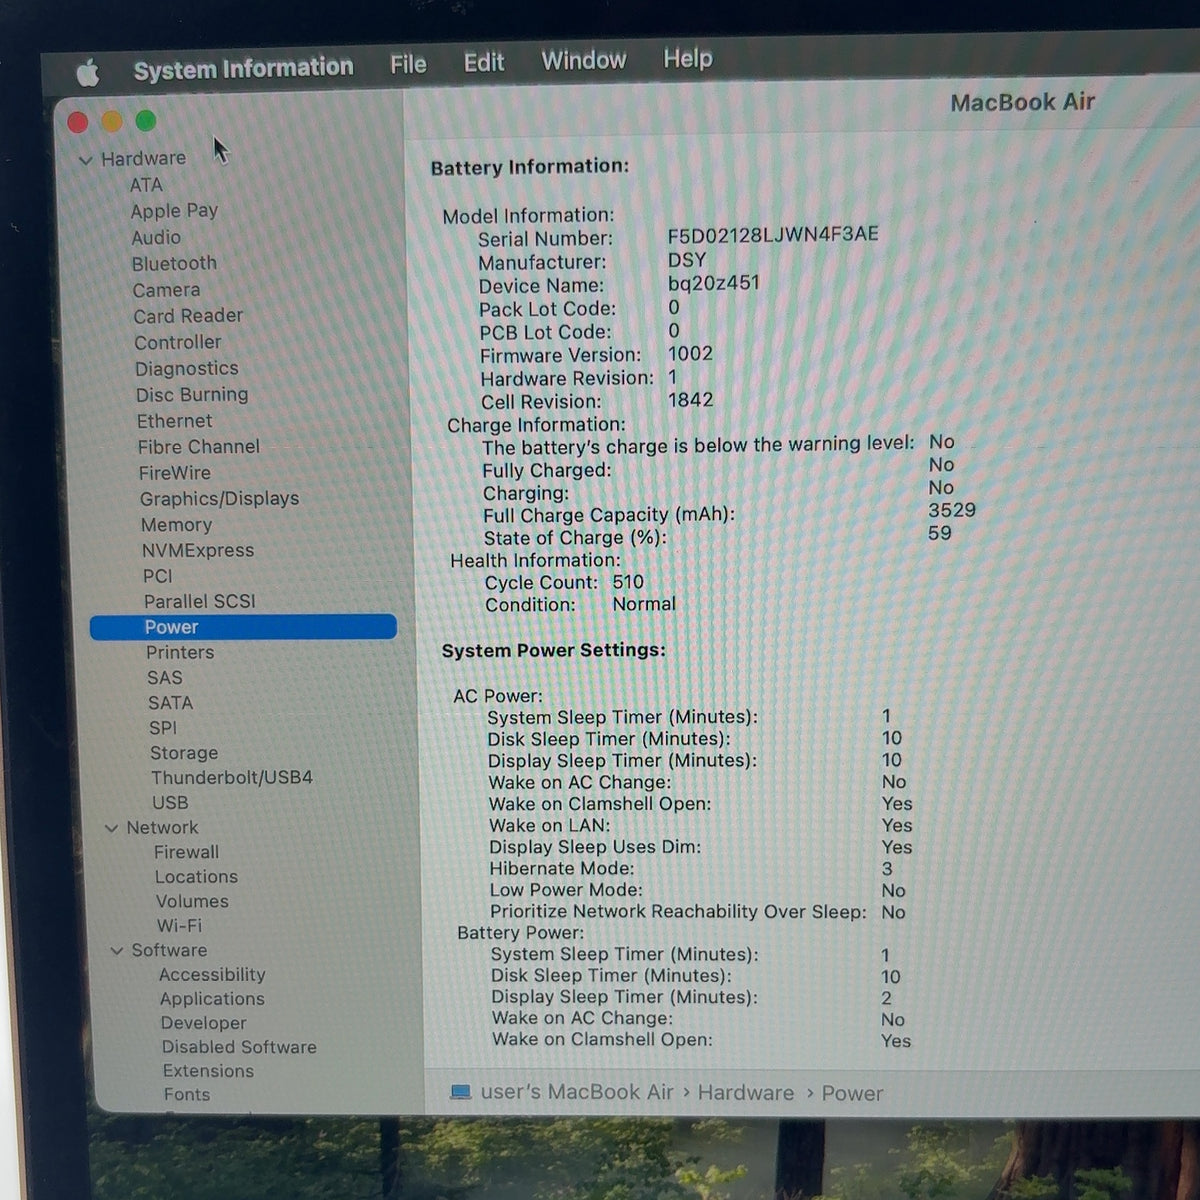This screenshot has width=1200, height=1200.
Task: Select Graphics/Displays in the sidebar
Action: (x=219, y=498)
